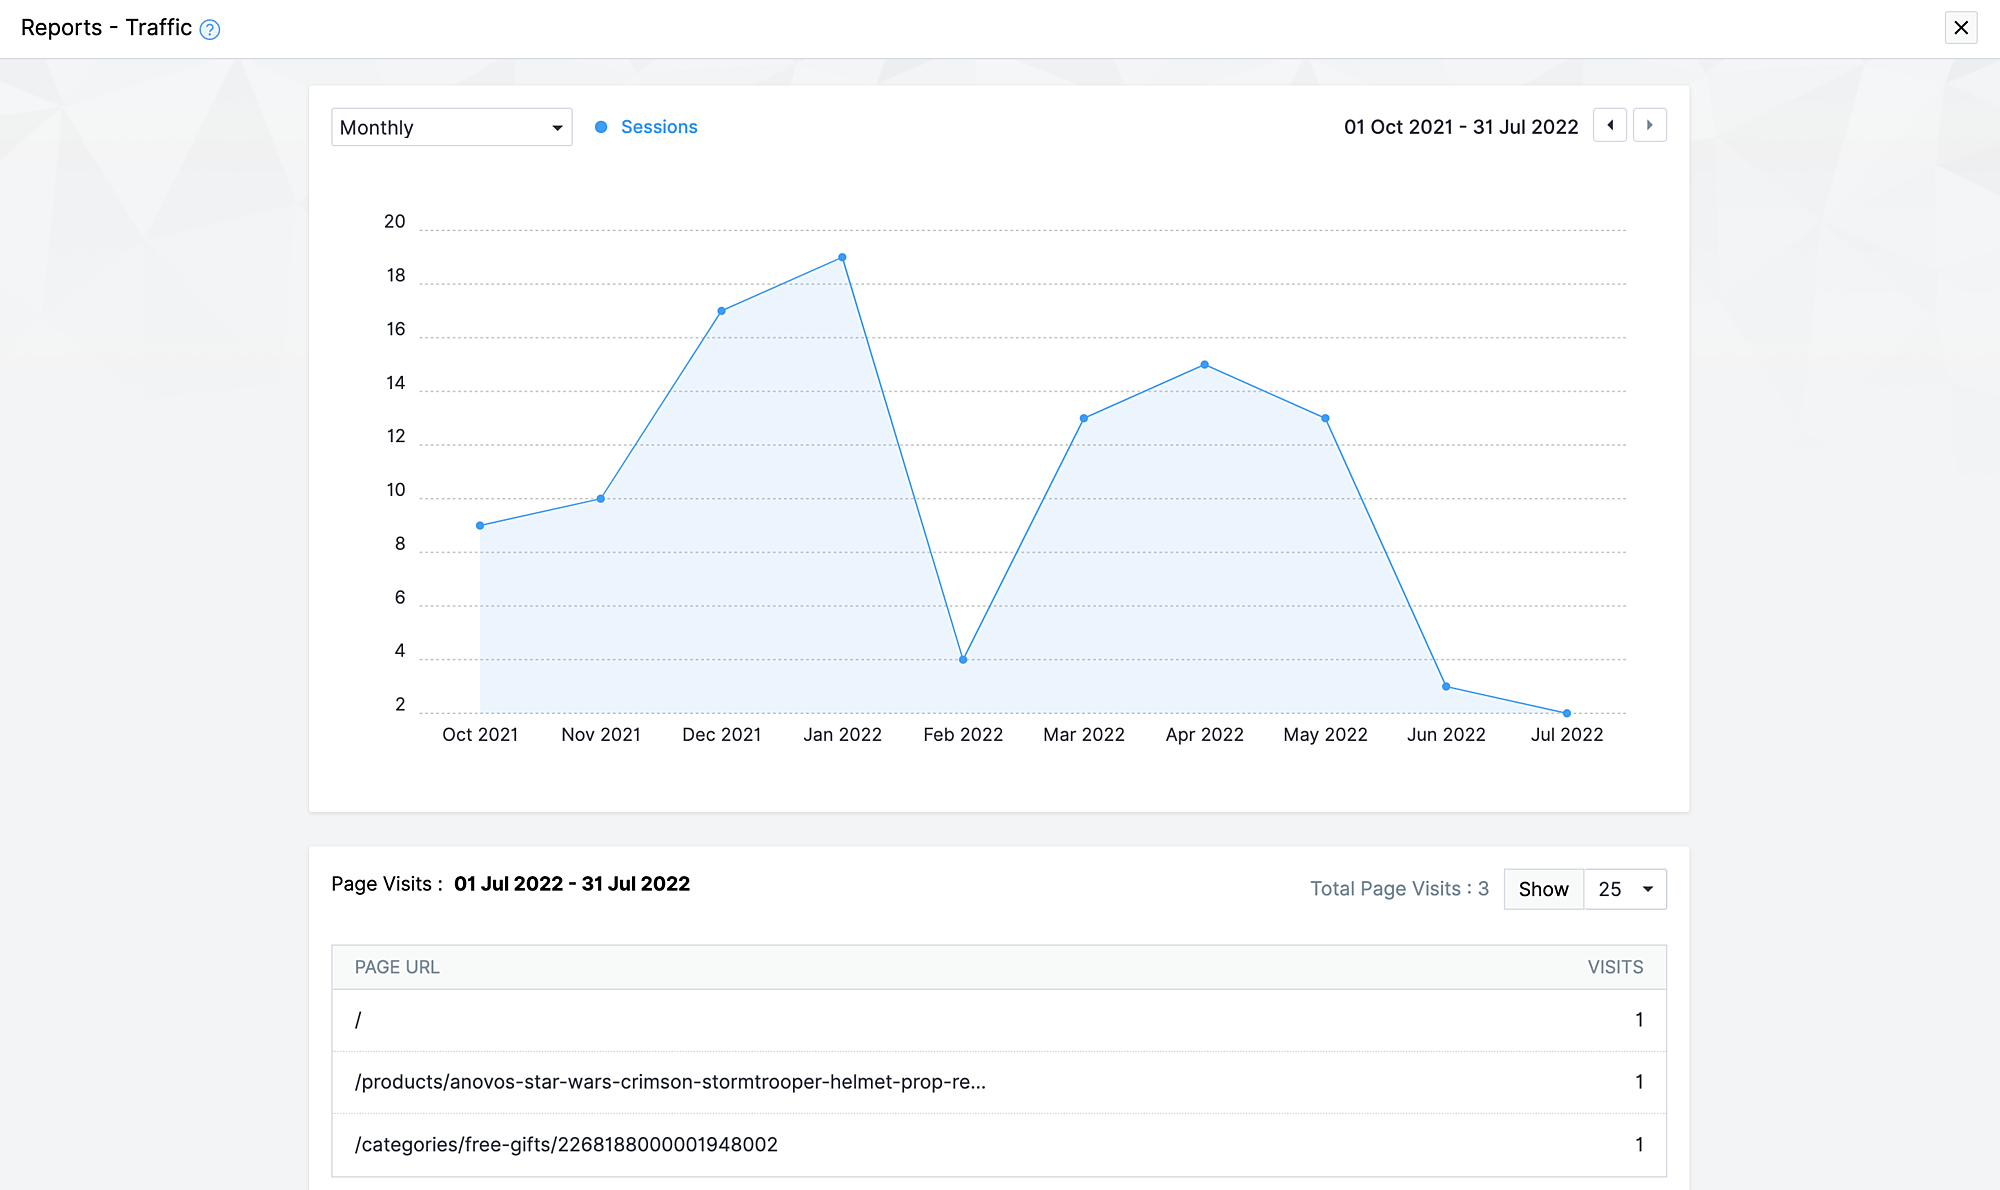Screen dimensions: 2000x1190
Task: Open the crimson stormtrooper helmet product URL
Action: (670, 1082)
